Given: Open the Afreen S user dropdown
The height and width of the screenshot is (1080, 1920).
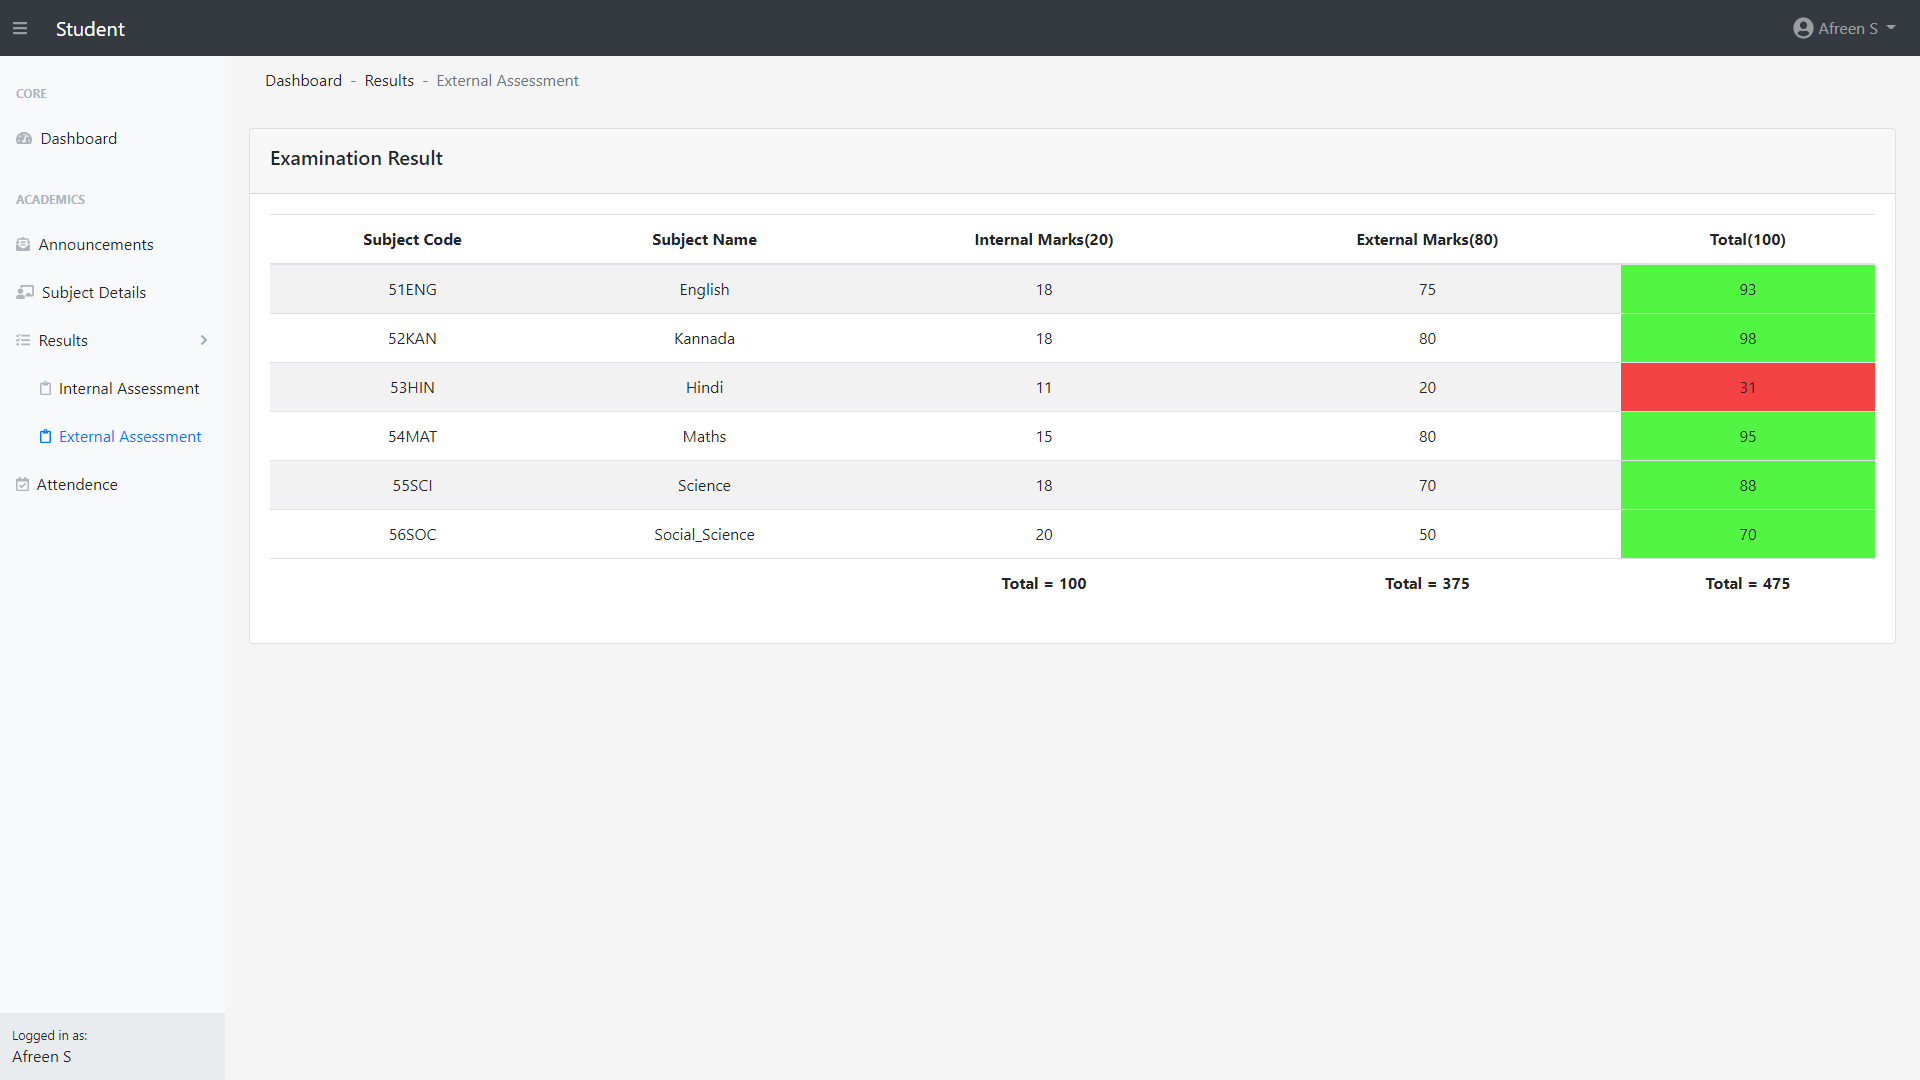Looking at the screenshot, I should pos(1847,29).
